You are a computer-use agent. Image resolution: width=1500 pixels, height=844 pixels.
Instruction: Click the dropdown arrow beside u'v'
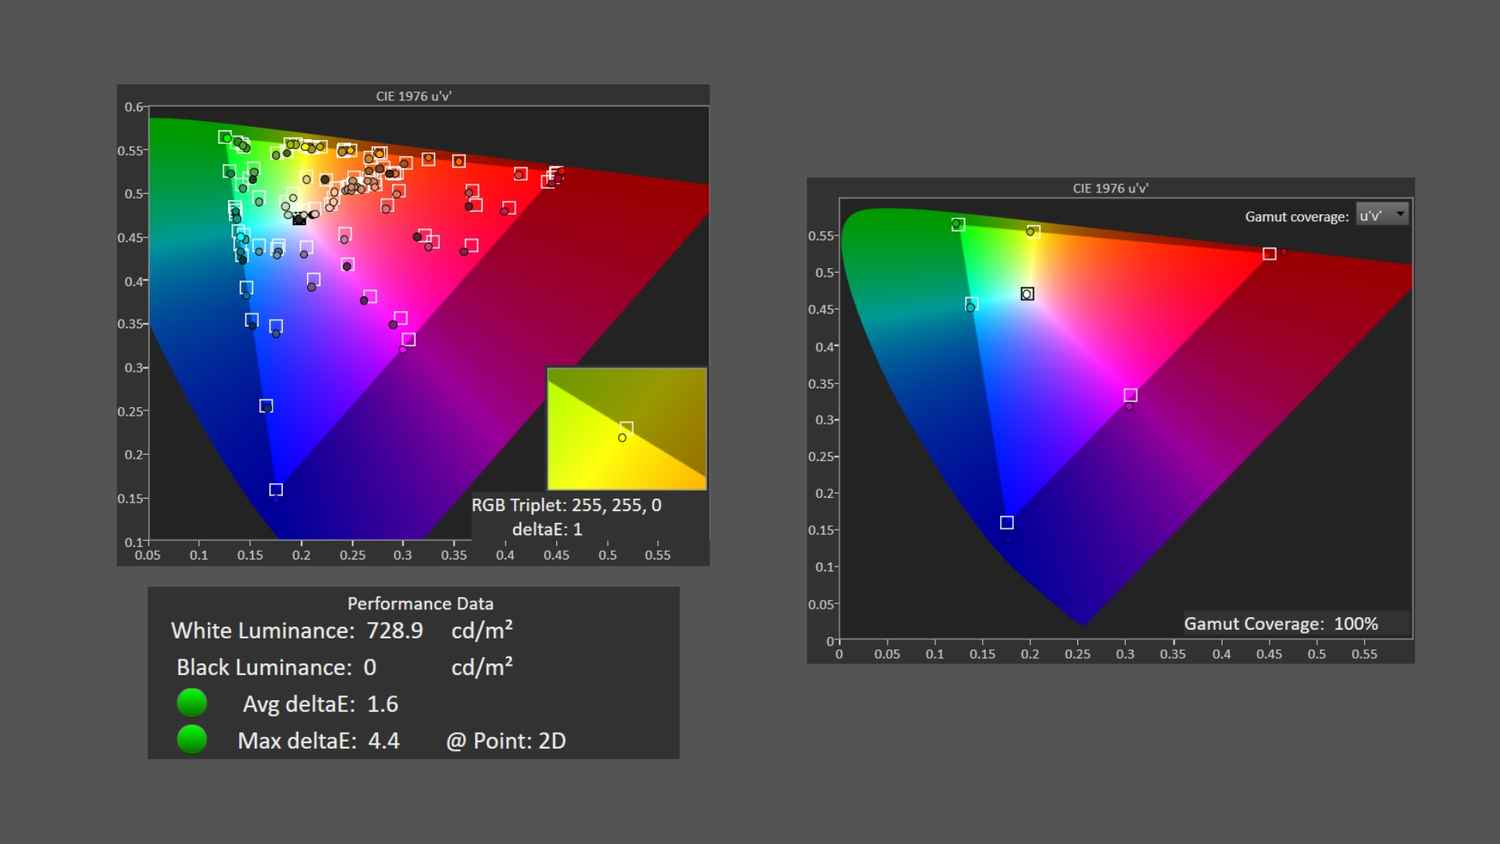tap(1400, 214)
